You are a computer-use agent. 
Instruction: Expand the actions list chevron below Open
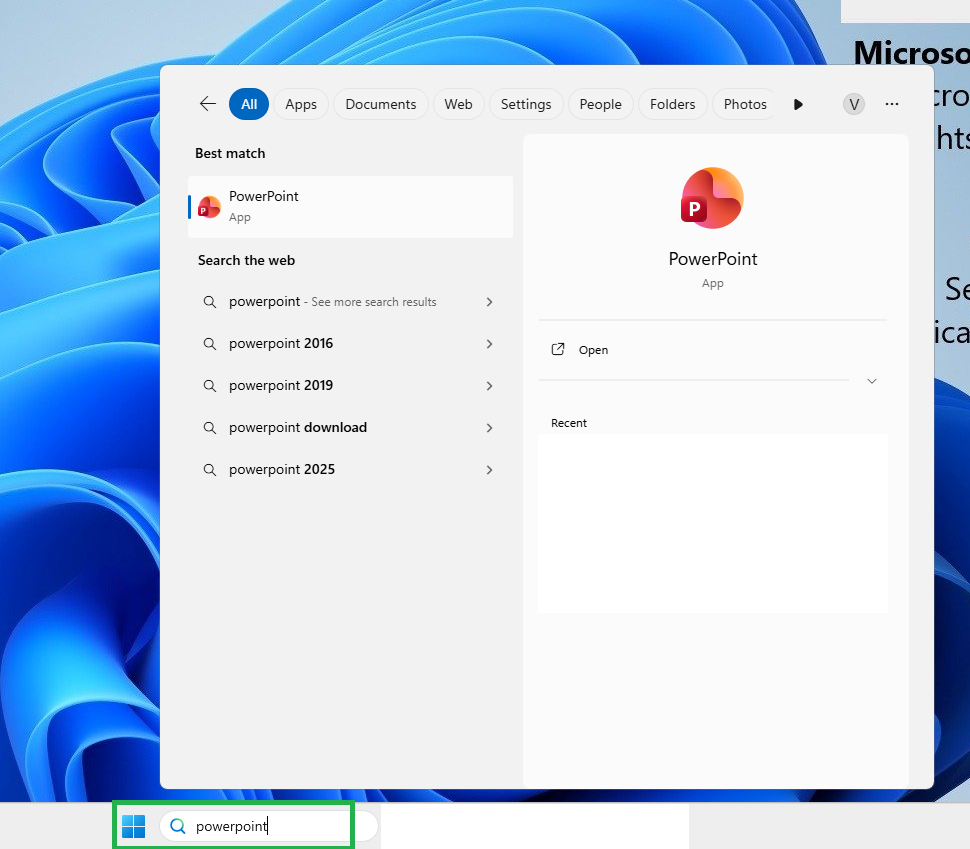tap(872, 381)
